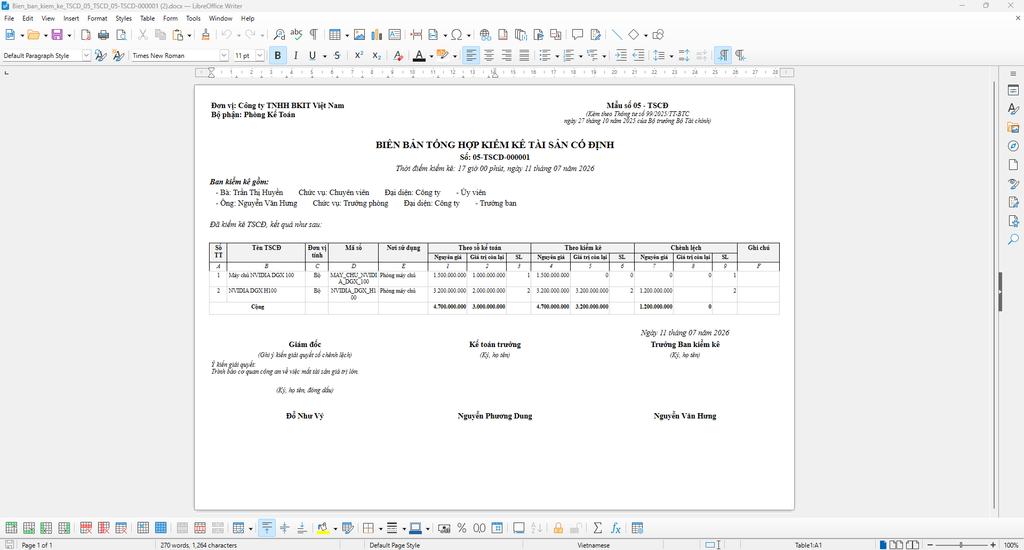The height and width of the screenshot is (550, 1024).
Task: Insert a page break
Action: coord(416,35)
